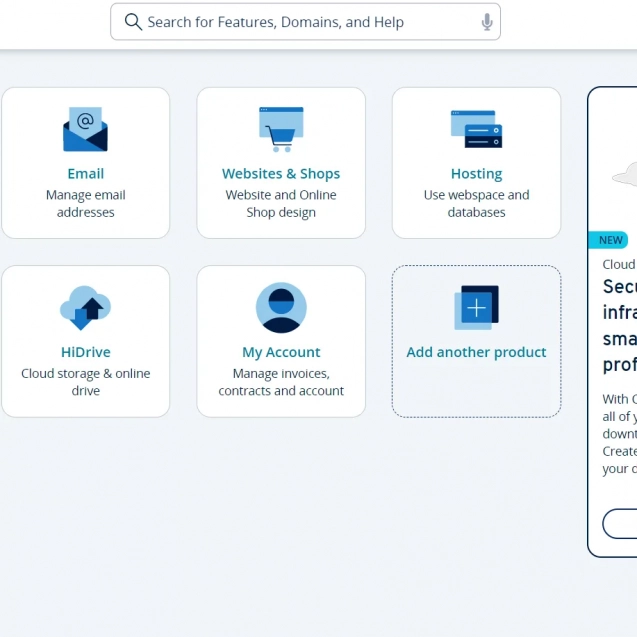Click 'Use webspace and databases' text
Screen dimensions: 637x637
coord(476,204)
